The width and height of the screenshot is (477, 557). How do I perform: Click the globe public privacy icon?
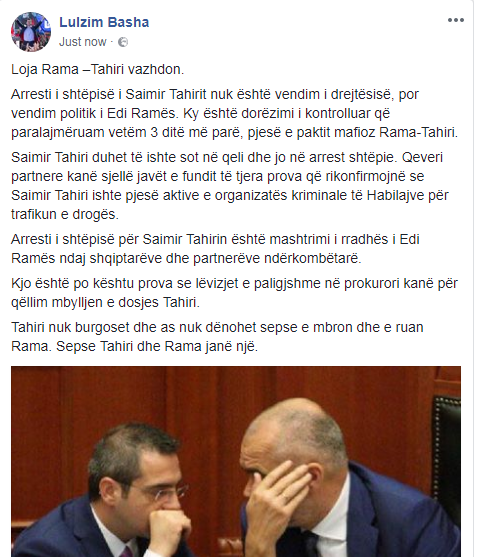(x=123, y=42)
